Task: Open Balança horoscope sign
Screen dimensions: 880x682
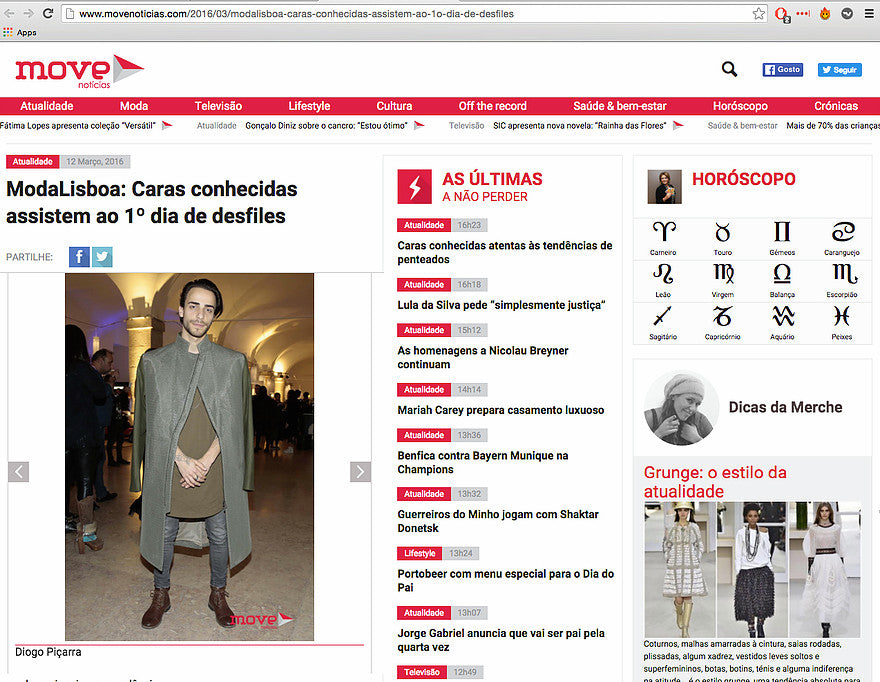Action: tap(782, 280)
